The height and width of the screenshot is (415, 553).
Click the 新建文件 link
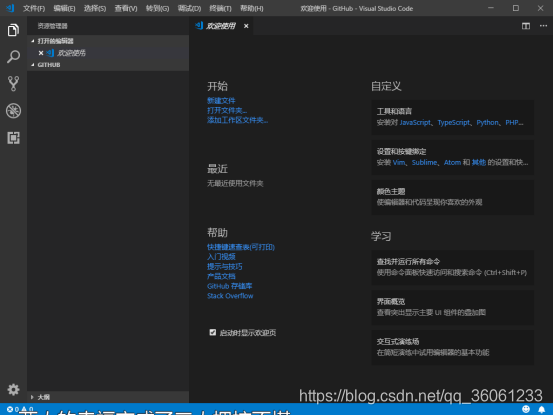pos(221,101)
